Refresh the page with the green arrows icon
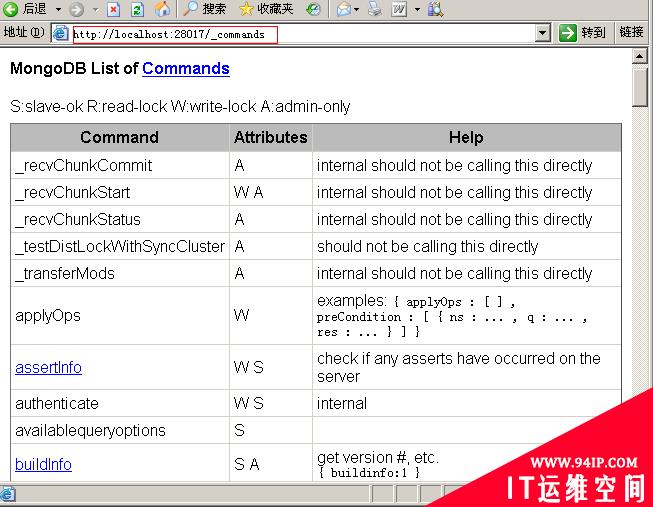653x507 pixels. click(x=137, y=9)
